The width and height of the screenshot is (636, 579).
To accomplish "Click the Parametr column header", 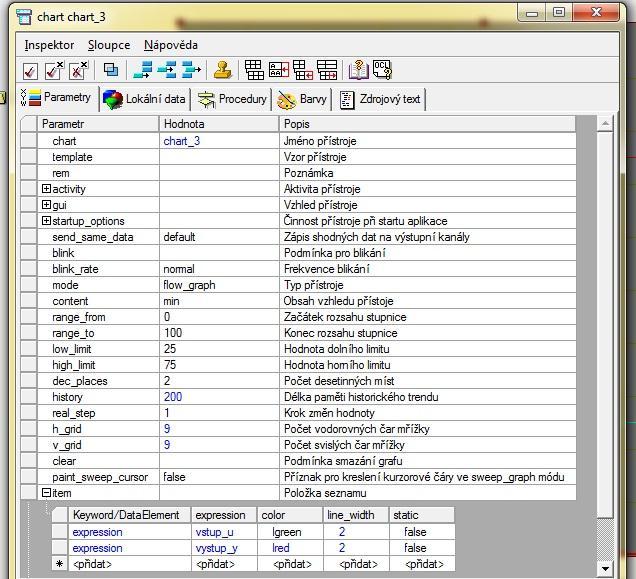I will click(x=98, y=124).
